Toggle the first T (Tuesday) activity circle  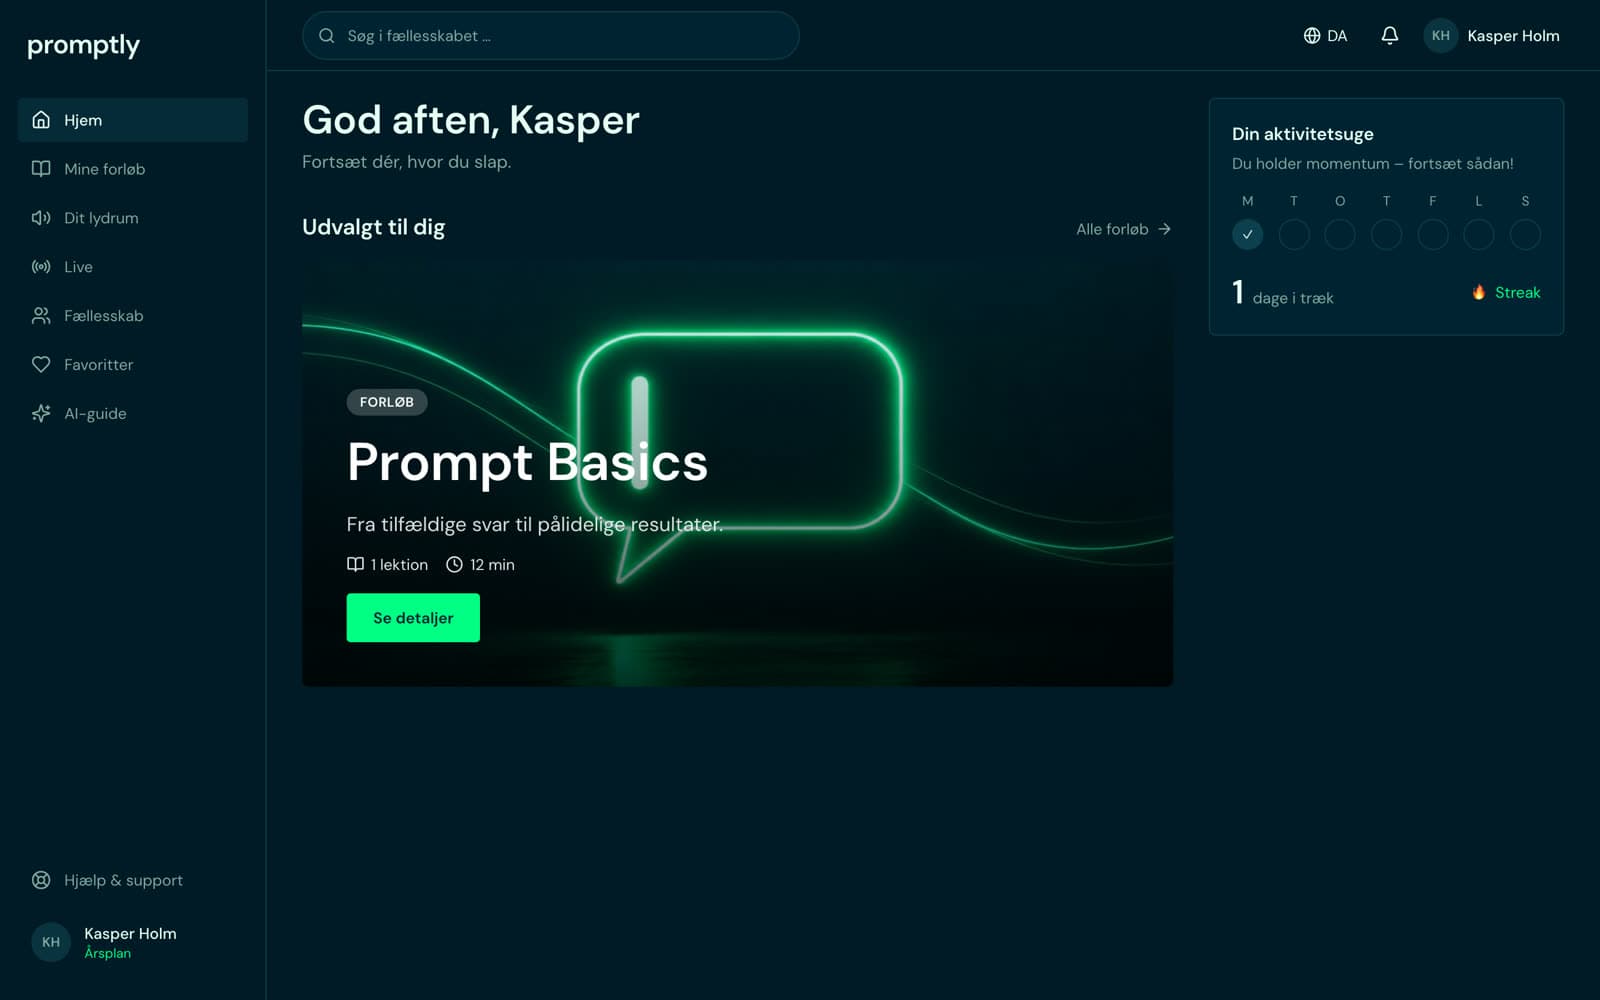point(1294,234)
